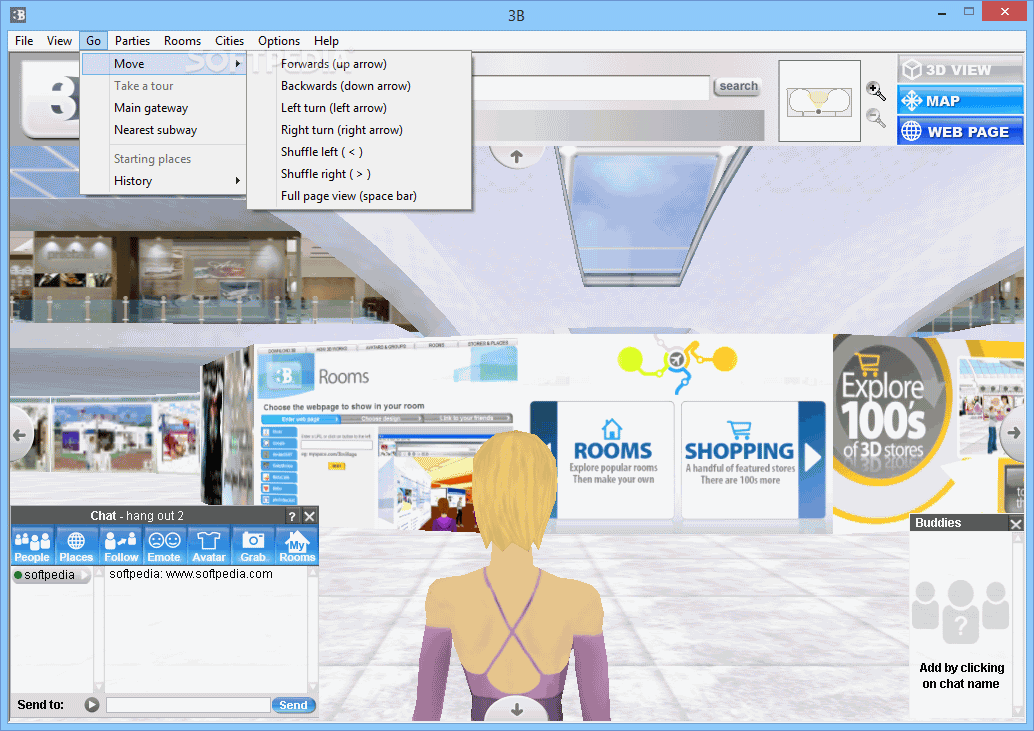Click the chat message 'softpedia: www.softpedia.com'
The image size is (1034, 731).
tap(191, 574)
